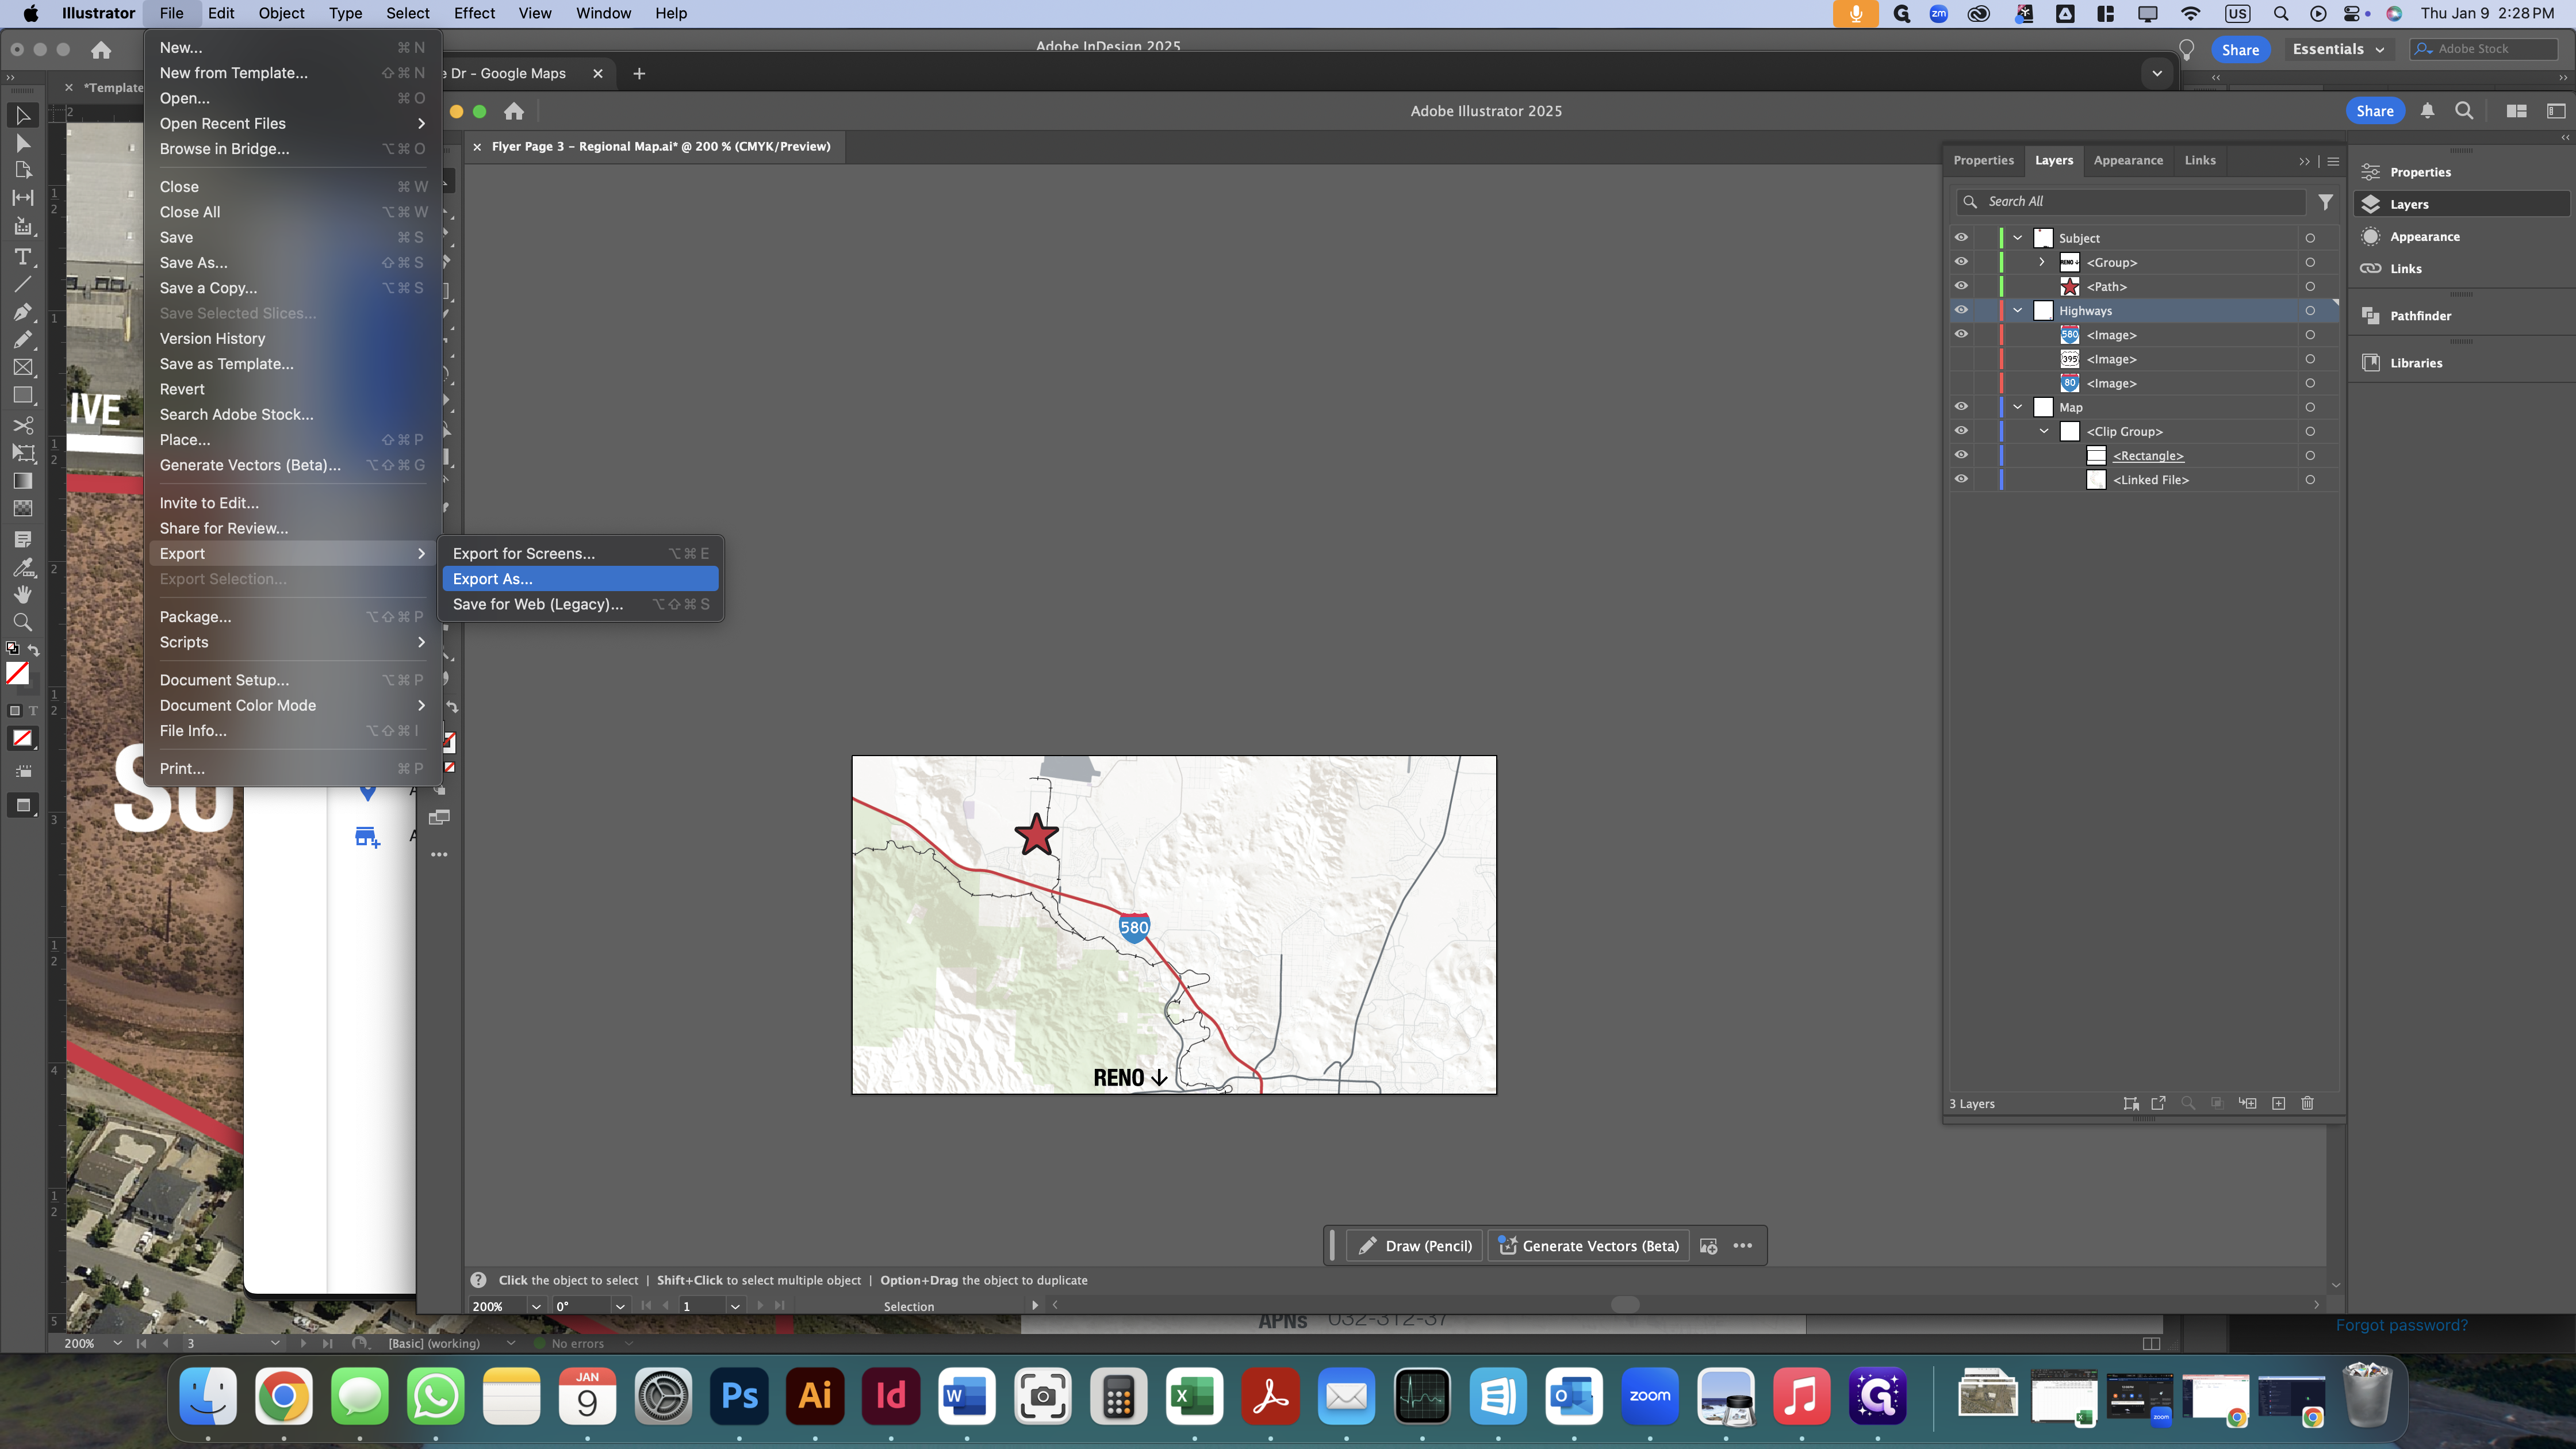Open the Libraries panel icon
2576x1449 pixels.
(2370, 363)
